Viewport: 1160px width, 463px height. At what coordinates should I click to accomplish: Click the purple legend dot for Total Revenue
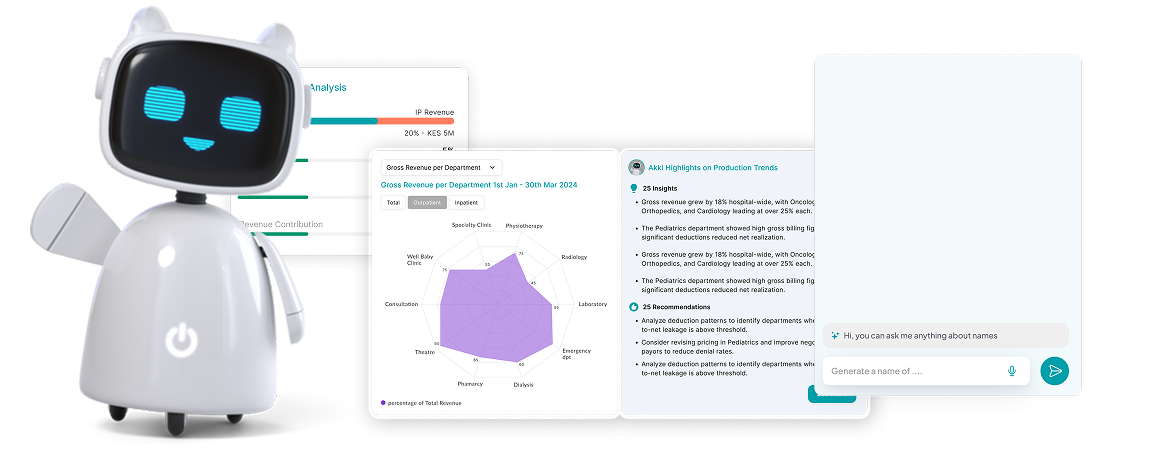[x=382, y=402]
